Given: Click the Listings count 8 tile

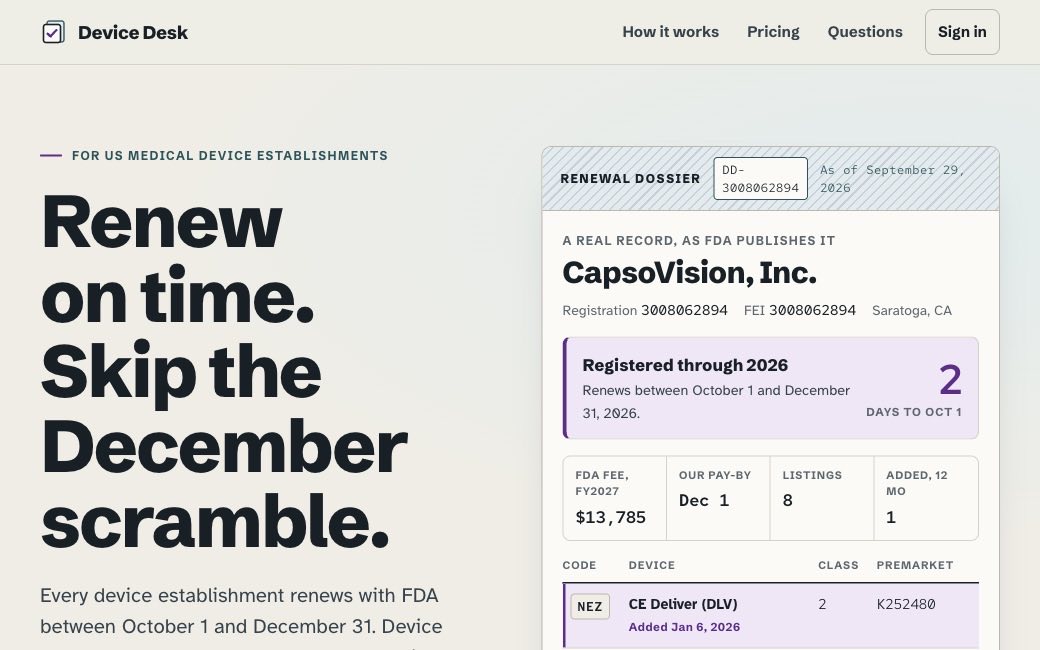Looking at the screenshot, I should click(822, 498).
